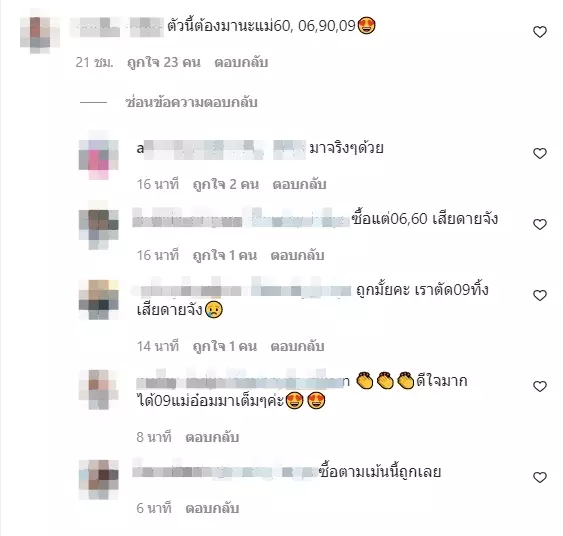Screen dimensions: 563x536
Task: View ถูกใจ 2 คน likes list
Action: tap(226, 184)
